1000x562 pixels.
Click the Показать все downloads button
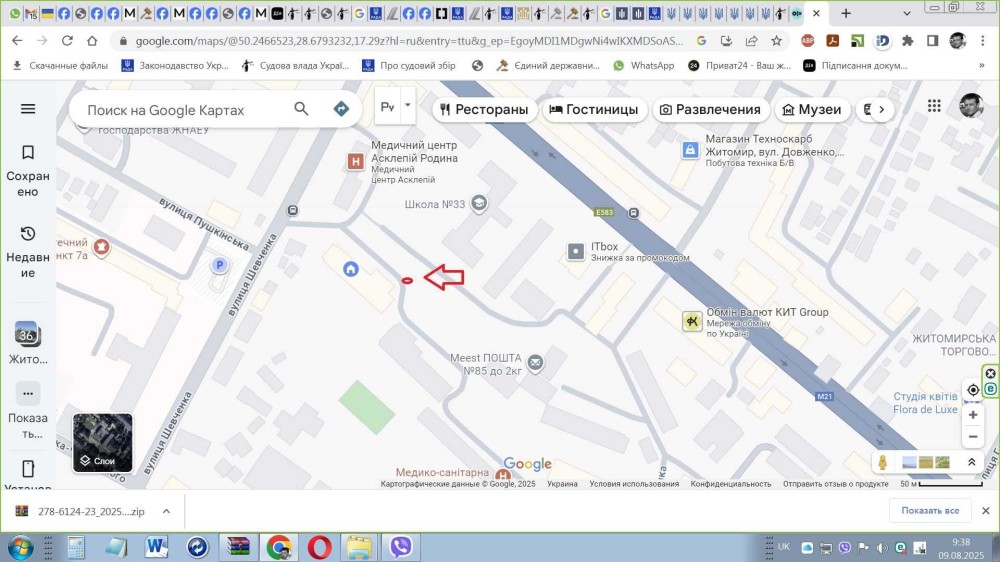coord(930,510)
